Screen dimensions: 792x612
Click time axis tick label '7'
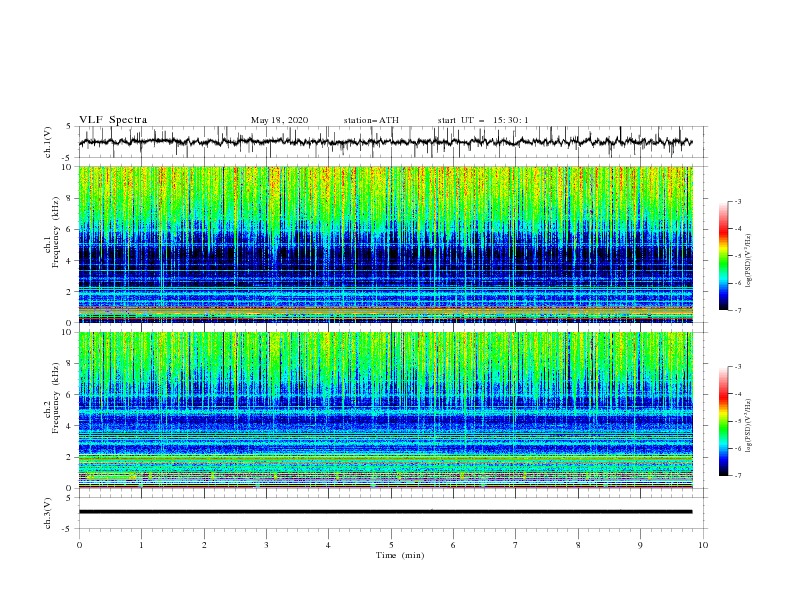coord(516,545)
